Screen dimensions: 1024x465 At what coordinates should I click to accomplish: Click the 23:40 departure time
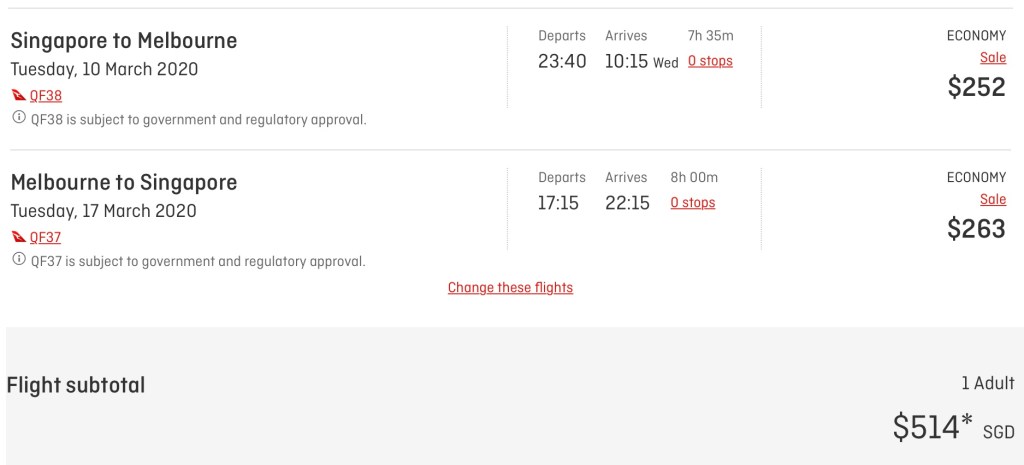(562, 61)
